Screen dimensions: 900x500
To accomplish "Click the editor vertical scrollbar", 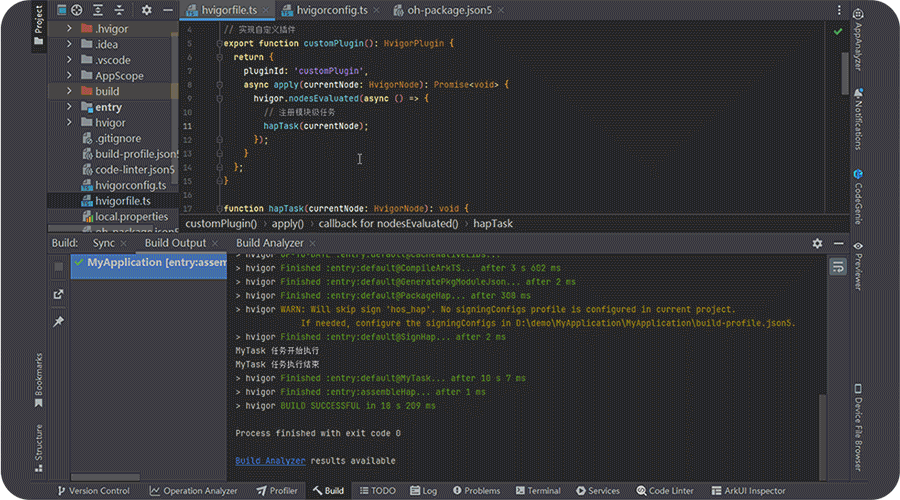I will (x=845, y=75).
